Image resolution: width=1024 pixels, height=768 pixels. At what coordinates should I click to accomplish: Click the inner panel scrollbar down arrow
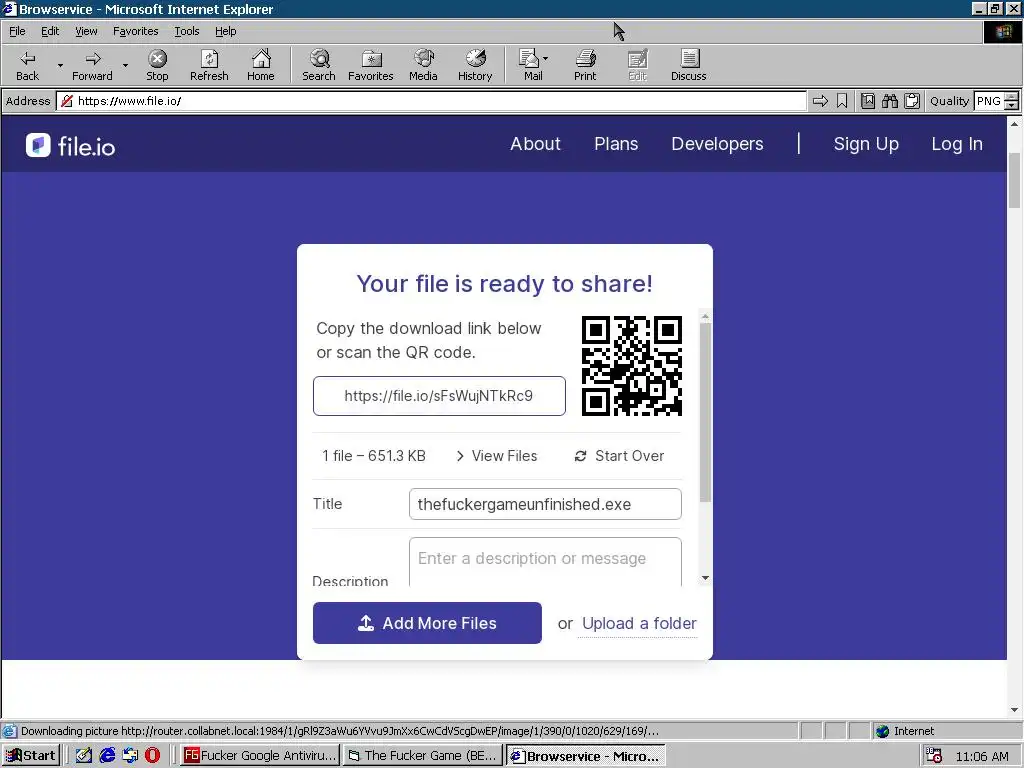[x=705, y=578]
